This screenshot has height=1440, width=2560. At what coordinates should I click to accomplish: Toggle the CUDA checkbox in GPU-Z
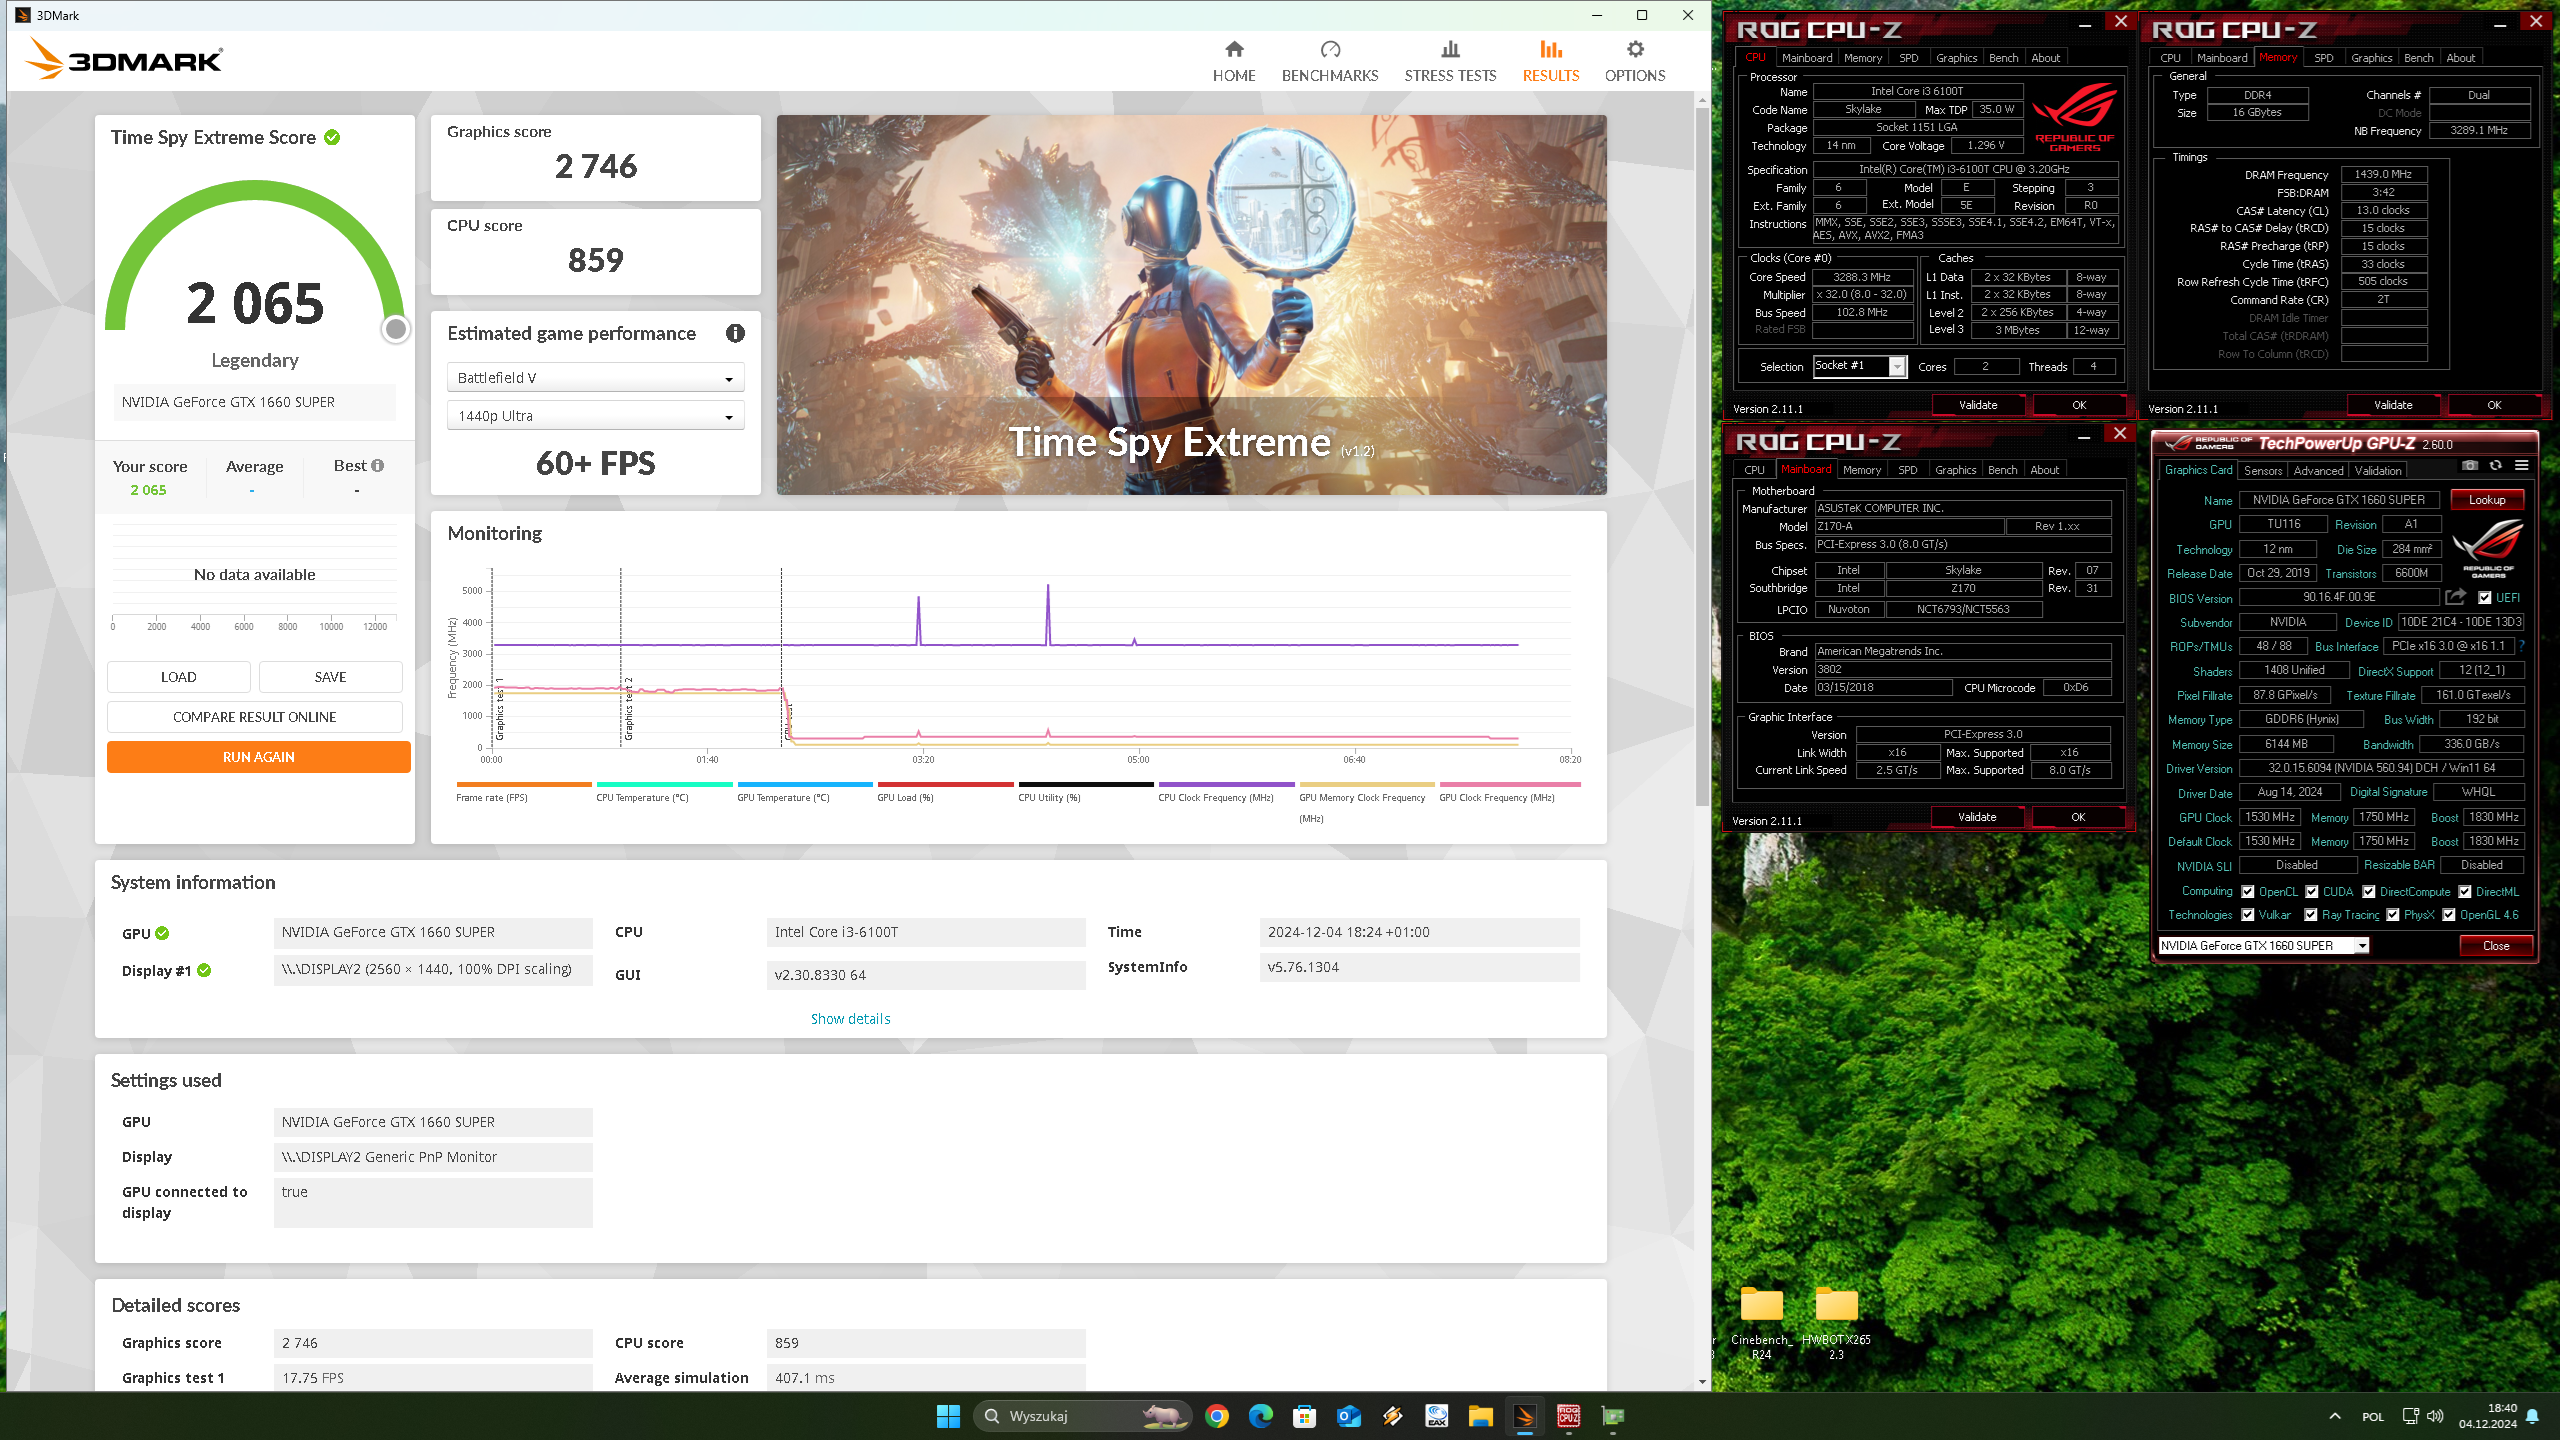[x=2312, y=892]
